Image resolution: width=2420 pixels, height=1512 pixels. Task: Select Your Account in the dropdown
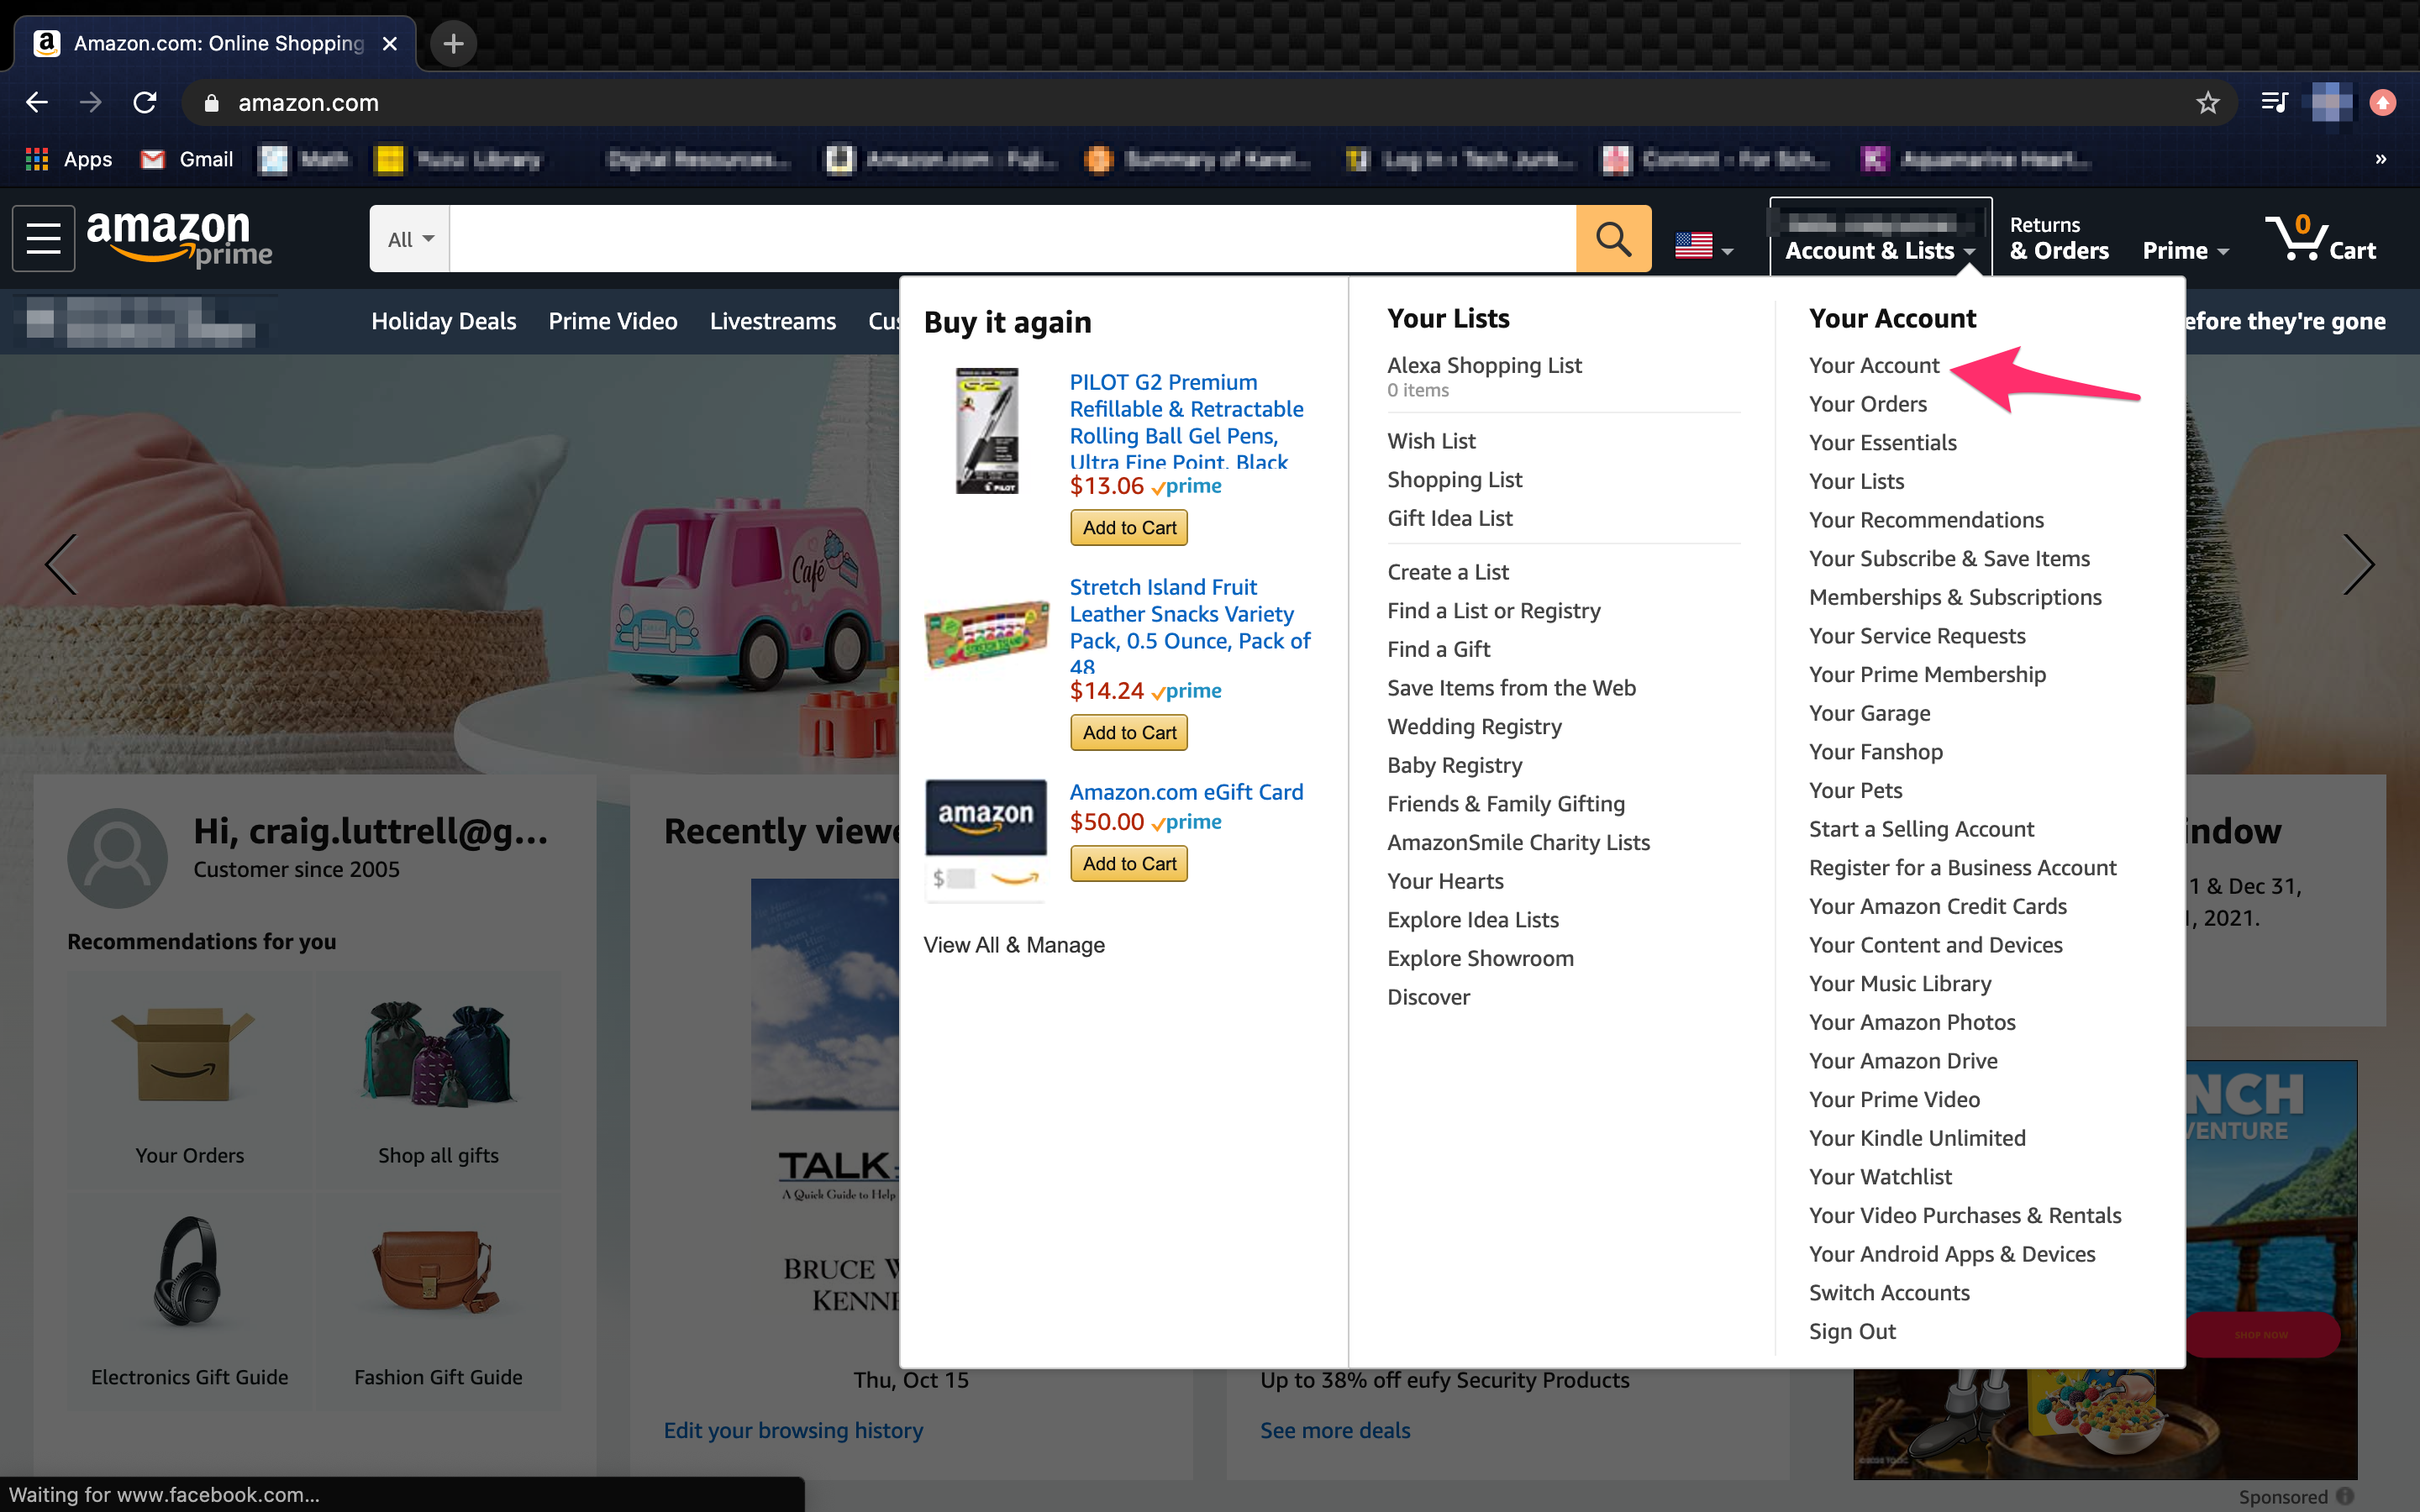(1874, 365)
